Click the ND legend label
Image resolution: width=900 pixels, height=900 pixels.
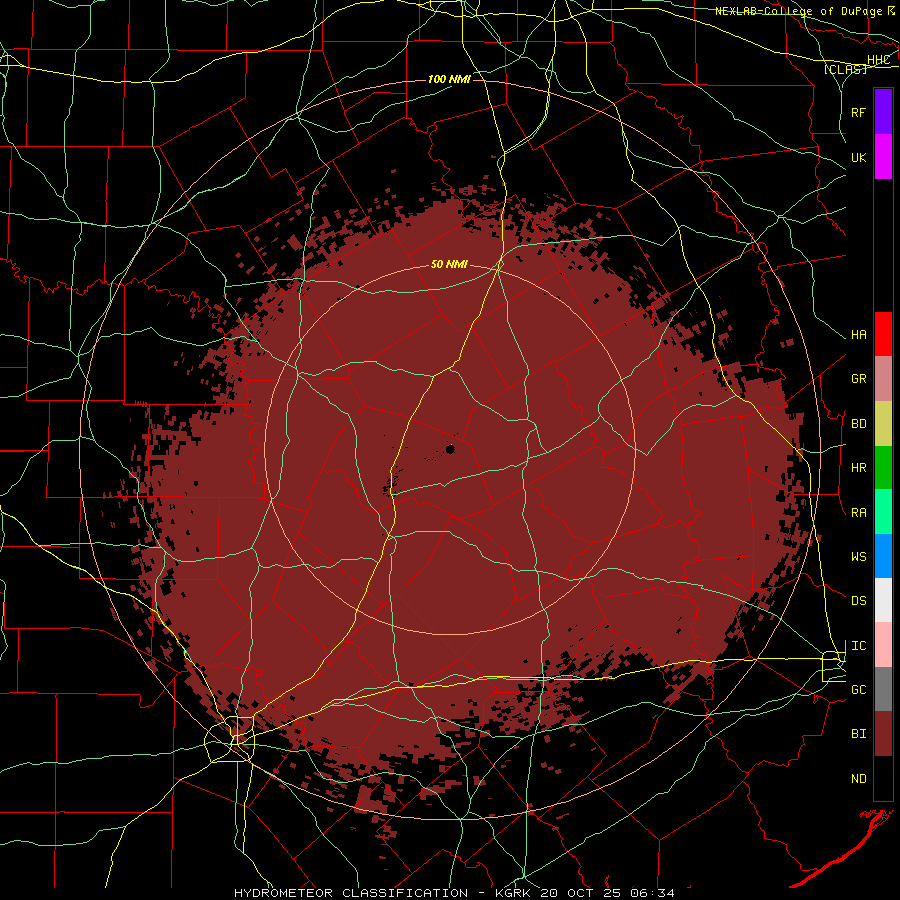click(x=859, y=779)
